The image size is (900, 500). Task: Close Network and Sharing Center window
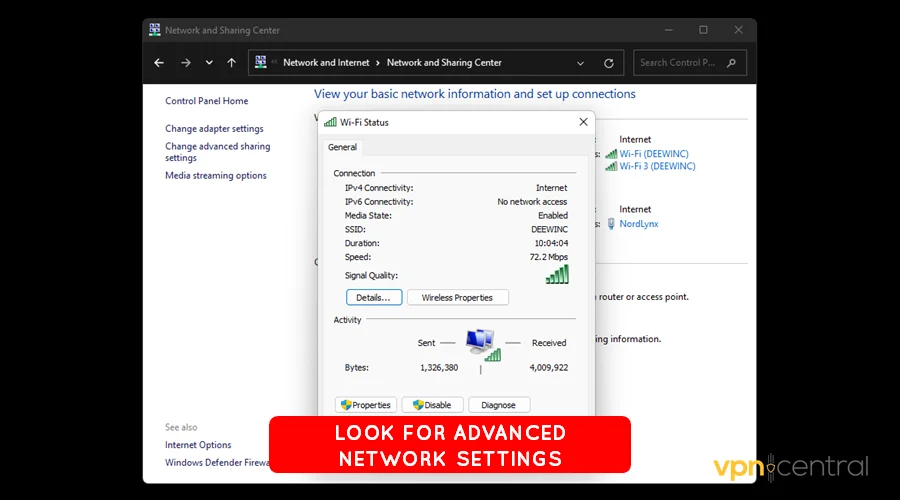tap(739, 30)
